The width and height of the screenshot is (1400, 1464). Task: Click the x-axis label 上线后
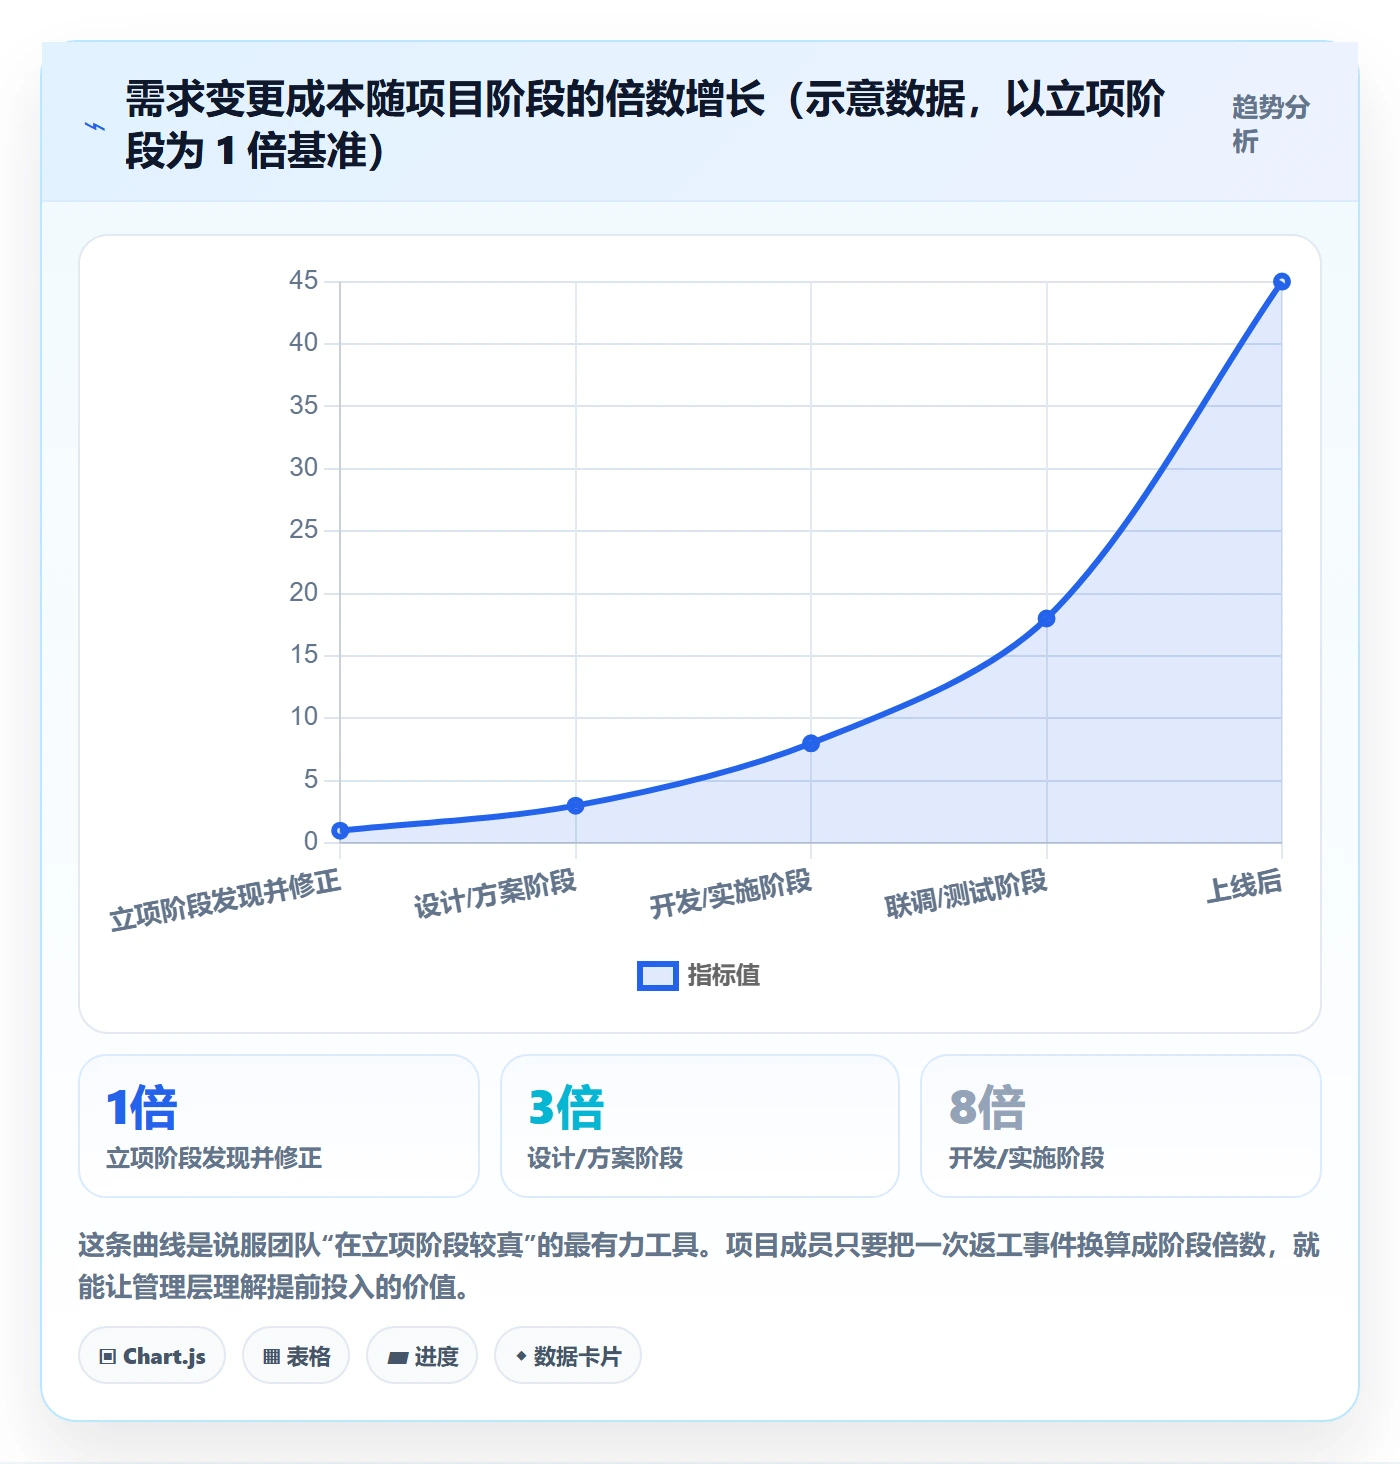(1244, 886)
